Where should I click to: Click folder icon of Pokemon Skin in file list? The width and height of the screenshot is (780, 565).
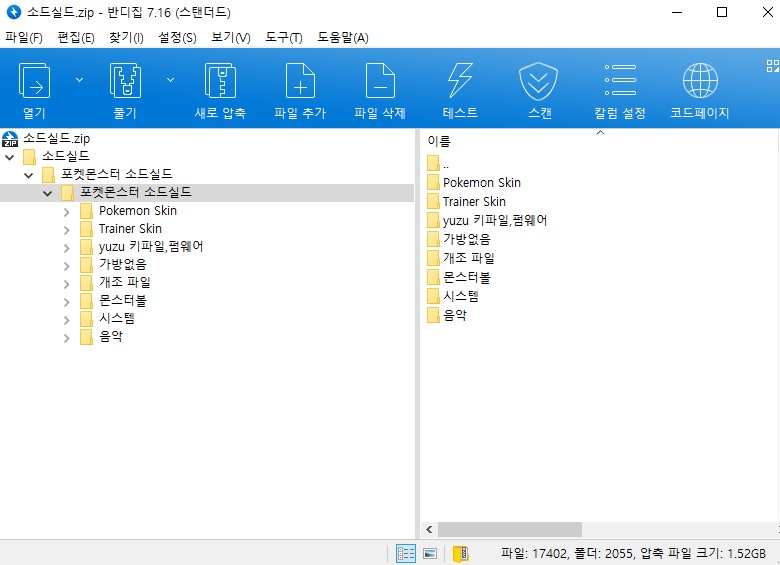[x=433, y=183]
